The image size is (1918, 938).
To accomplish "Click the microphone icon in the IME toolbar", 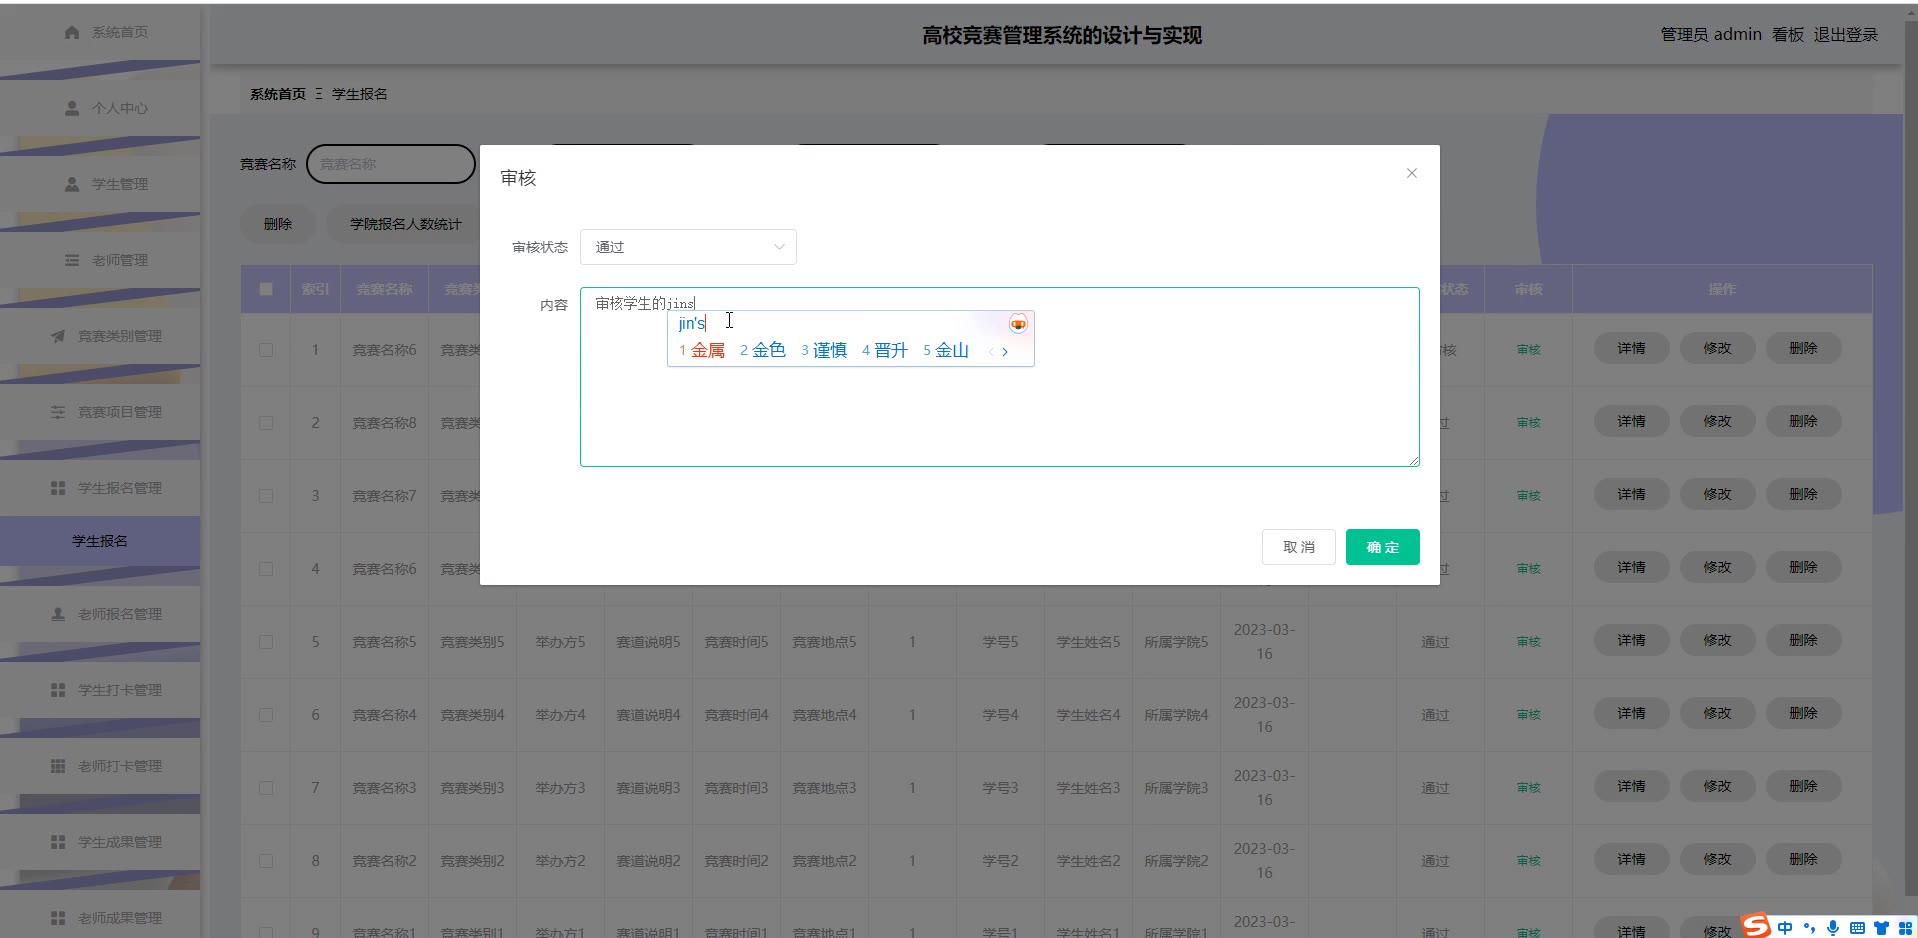I will pyautogui.click(x=1832, y=927).
